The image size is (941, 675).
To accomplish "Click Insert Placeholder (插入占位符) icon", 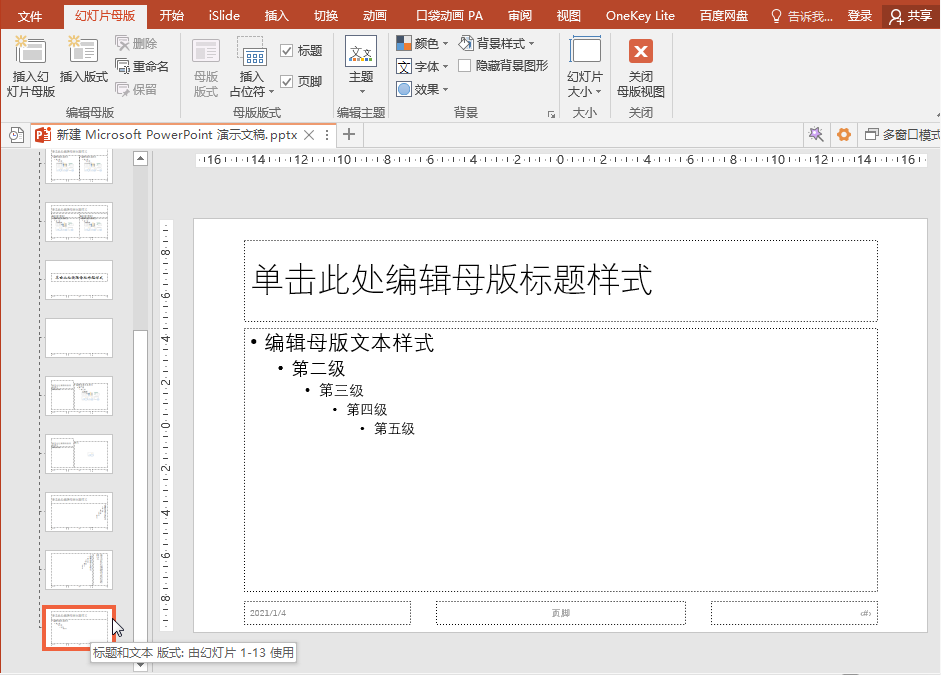I will (251, 52).
